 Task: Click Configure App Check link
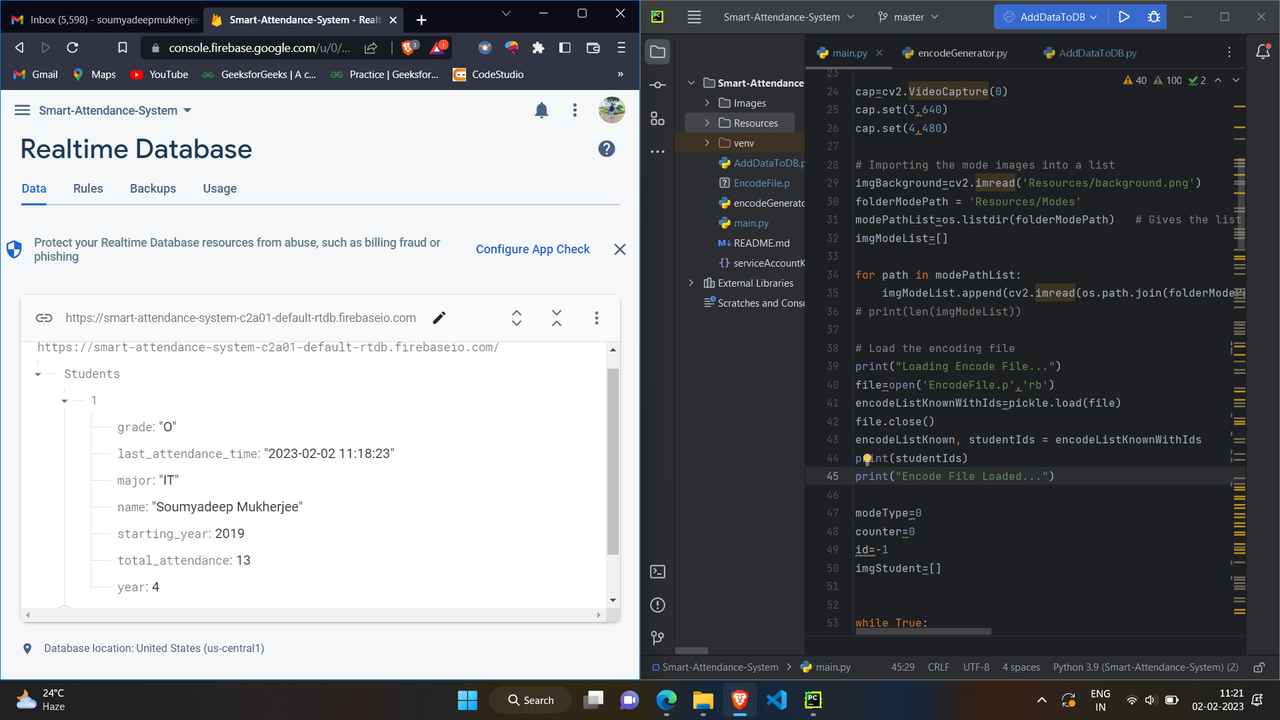tap(533, 249)
